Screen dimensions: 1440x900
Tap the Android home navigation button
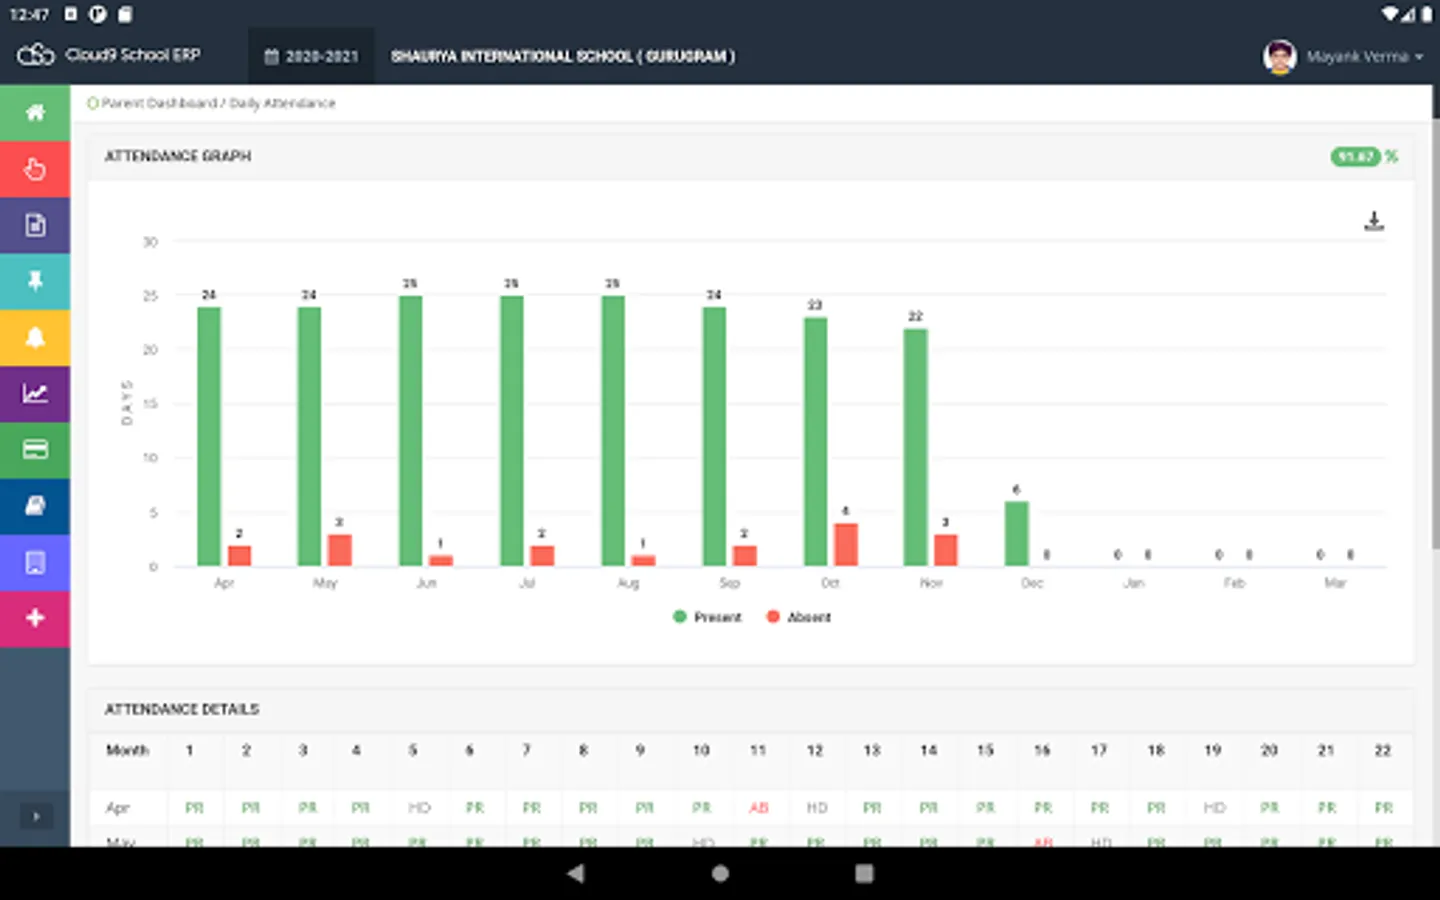(x=720, y=873)
